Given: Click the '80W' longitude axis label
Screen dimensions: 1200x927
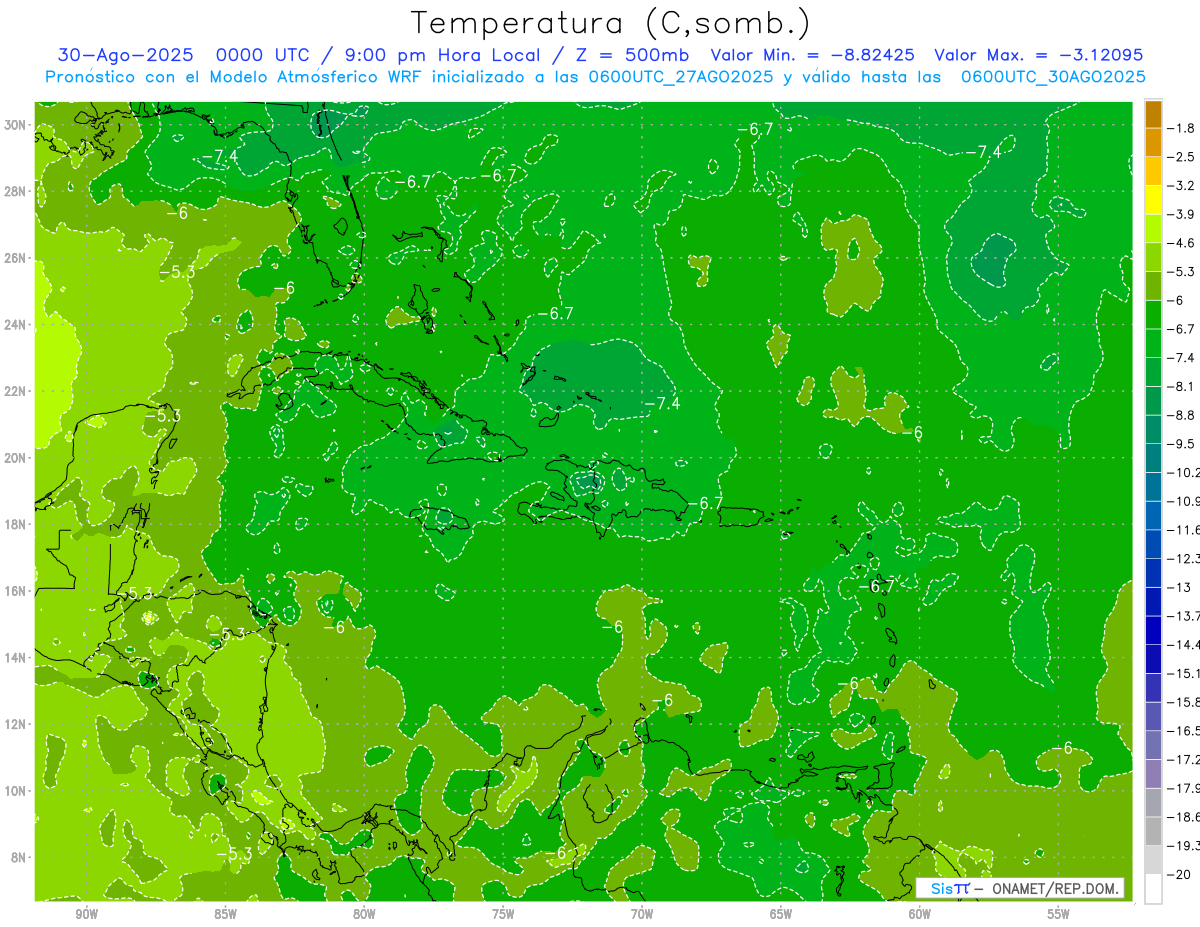Looking at the screenshot, I should [364, 914].
